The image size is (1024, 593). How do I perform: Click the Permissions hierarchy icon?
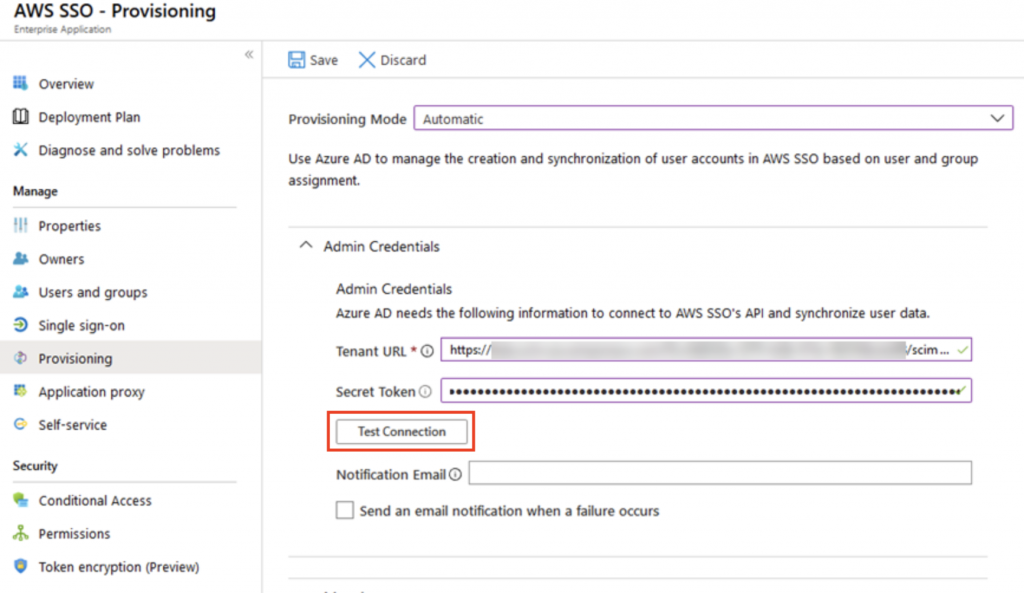20,533
